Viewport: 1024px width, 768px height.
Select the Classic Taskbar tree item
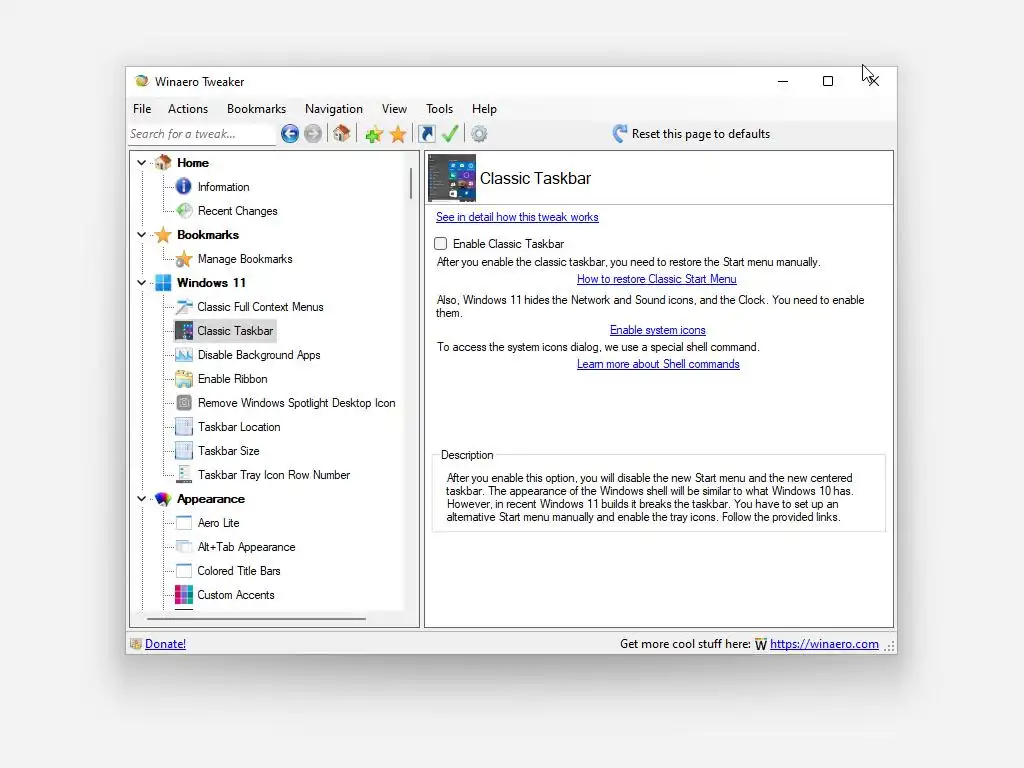225,330
